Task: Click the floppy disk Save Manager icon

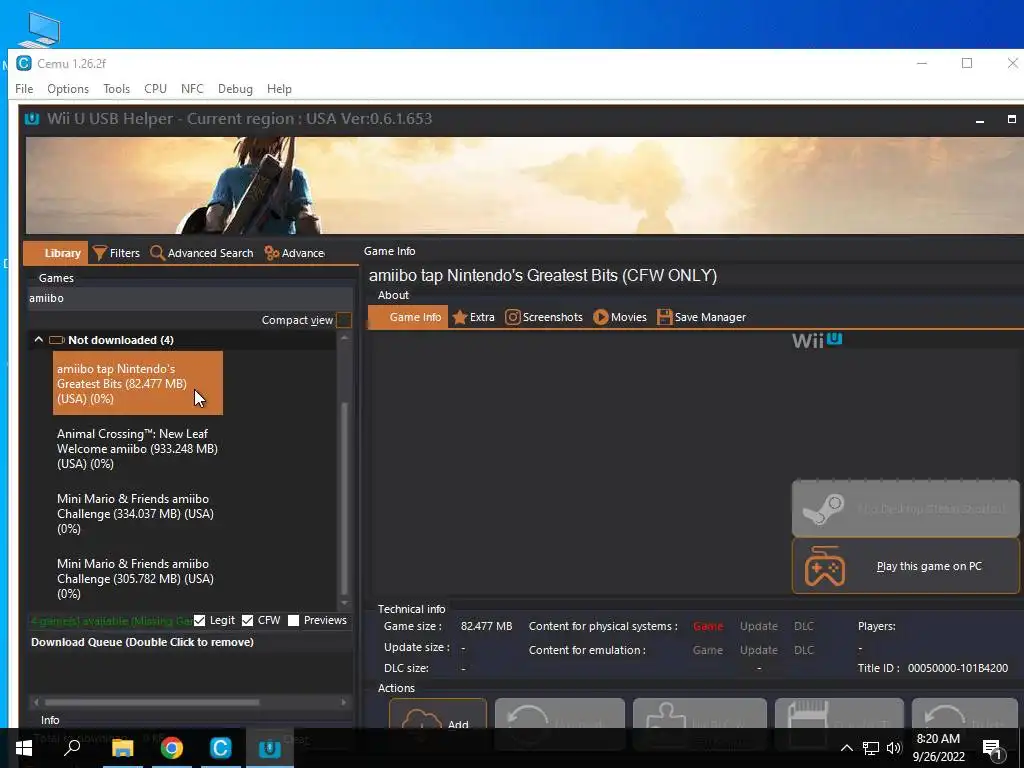Action: pos(664,317)
